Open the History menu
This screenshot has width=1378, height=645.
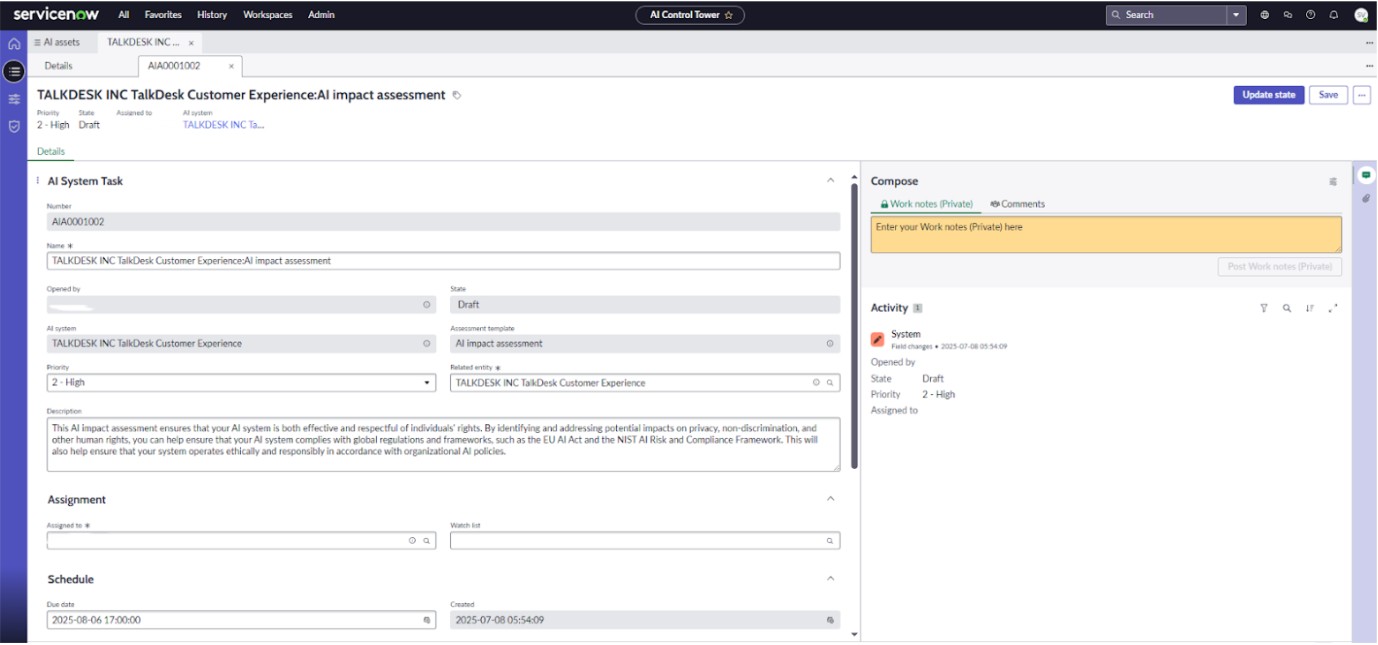[212, 15]
